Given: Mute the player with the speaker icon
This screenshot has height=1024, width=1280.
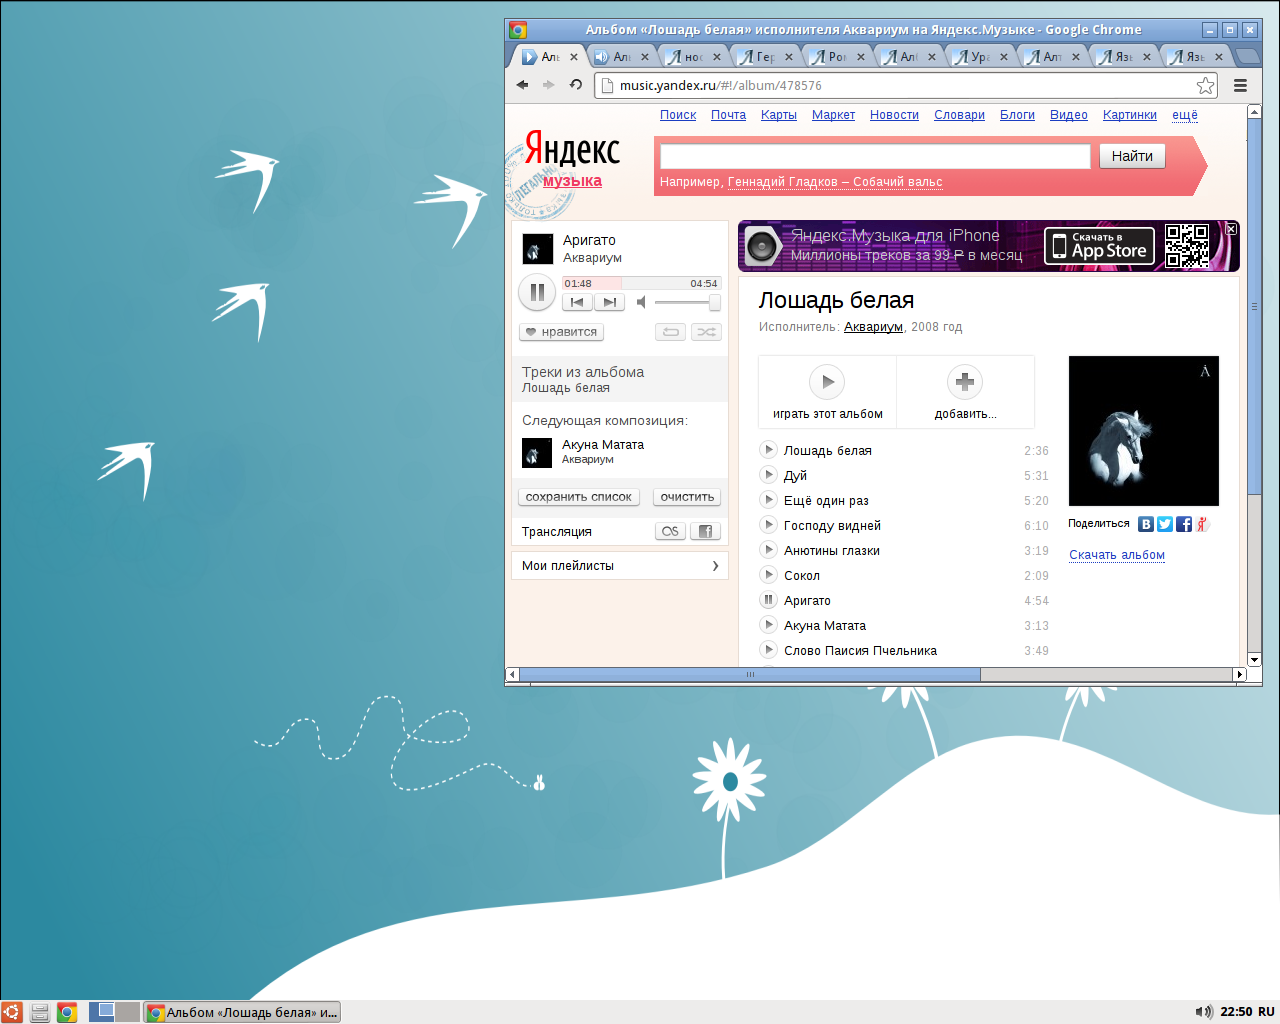Looking at the screenshot, I should [642, 302].
